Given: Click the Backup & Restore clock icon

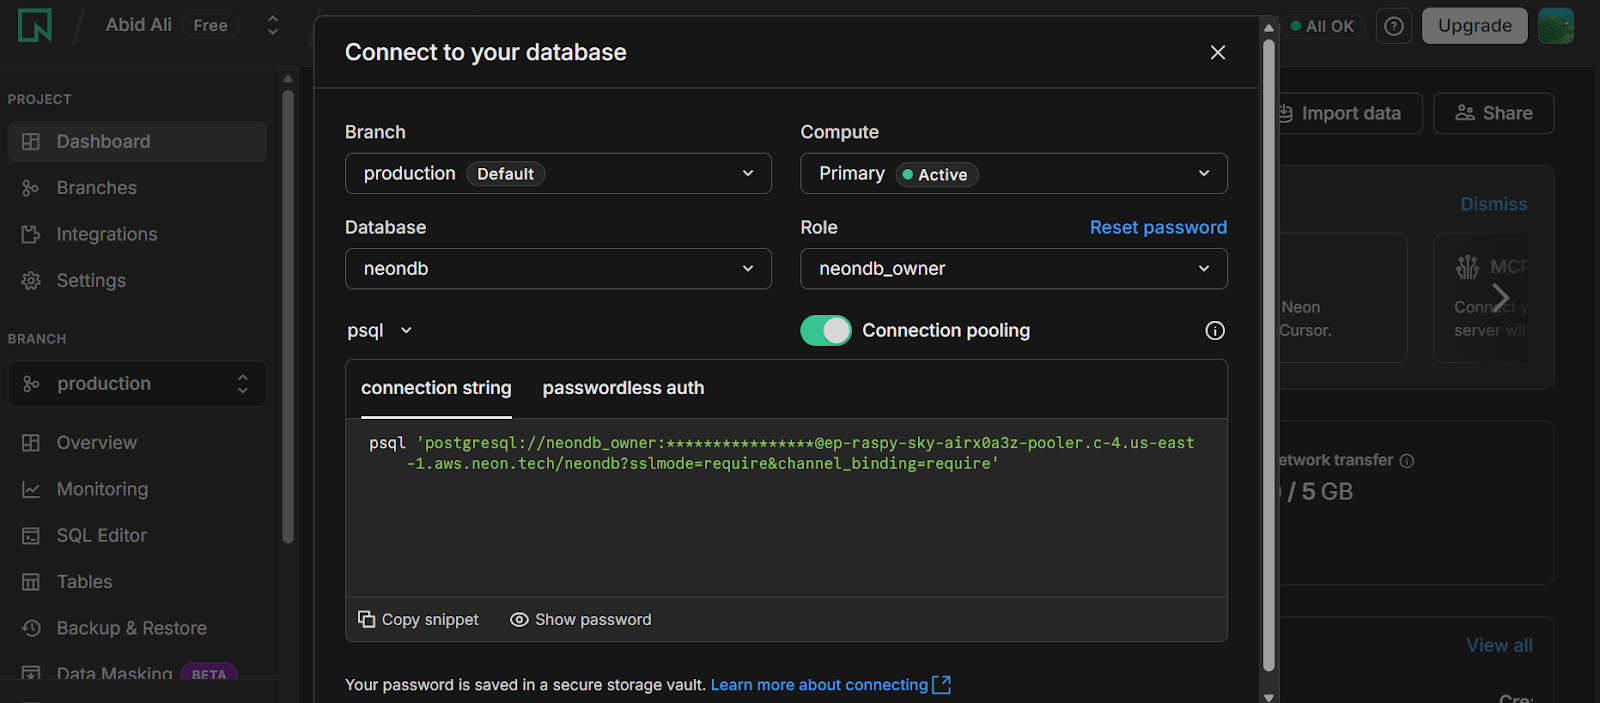Looking at the screenshot, I should tap(31, 628).
